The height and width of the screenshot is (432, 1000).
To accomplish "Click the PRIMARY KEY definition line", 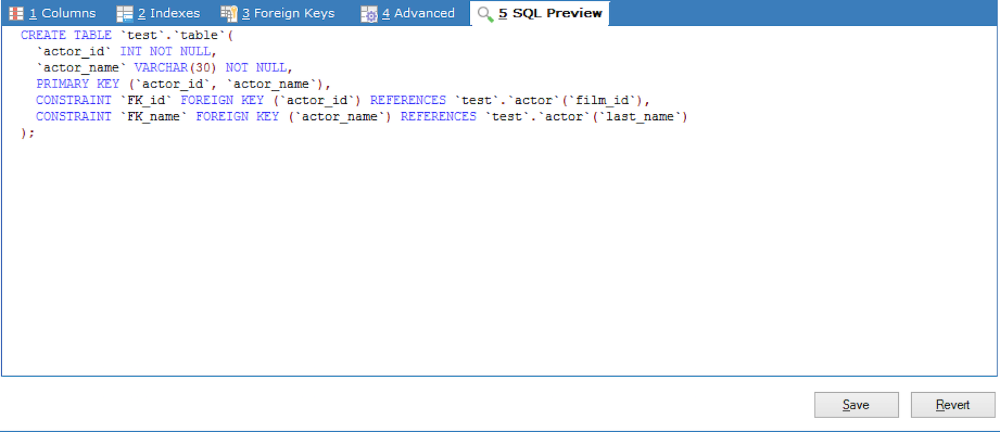I will (184, 84).
